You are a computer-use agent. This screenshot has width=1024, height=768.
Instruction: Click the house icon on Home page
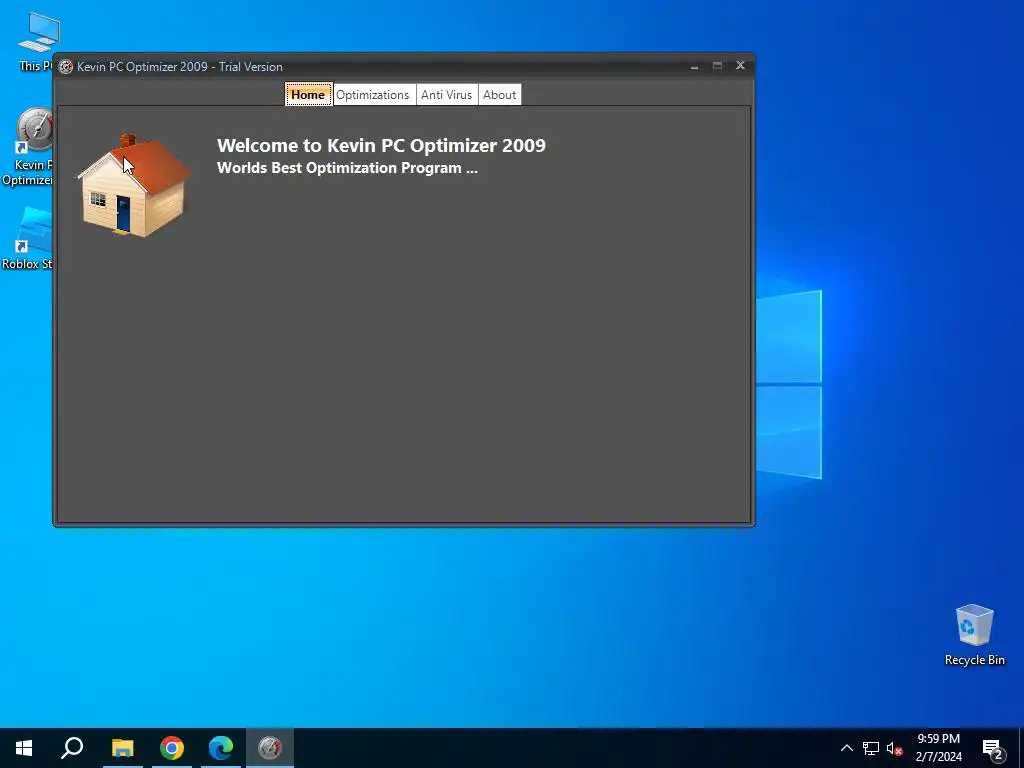[135, 186]
